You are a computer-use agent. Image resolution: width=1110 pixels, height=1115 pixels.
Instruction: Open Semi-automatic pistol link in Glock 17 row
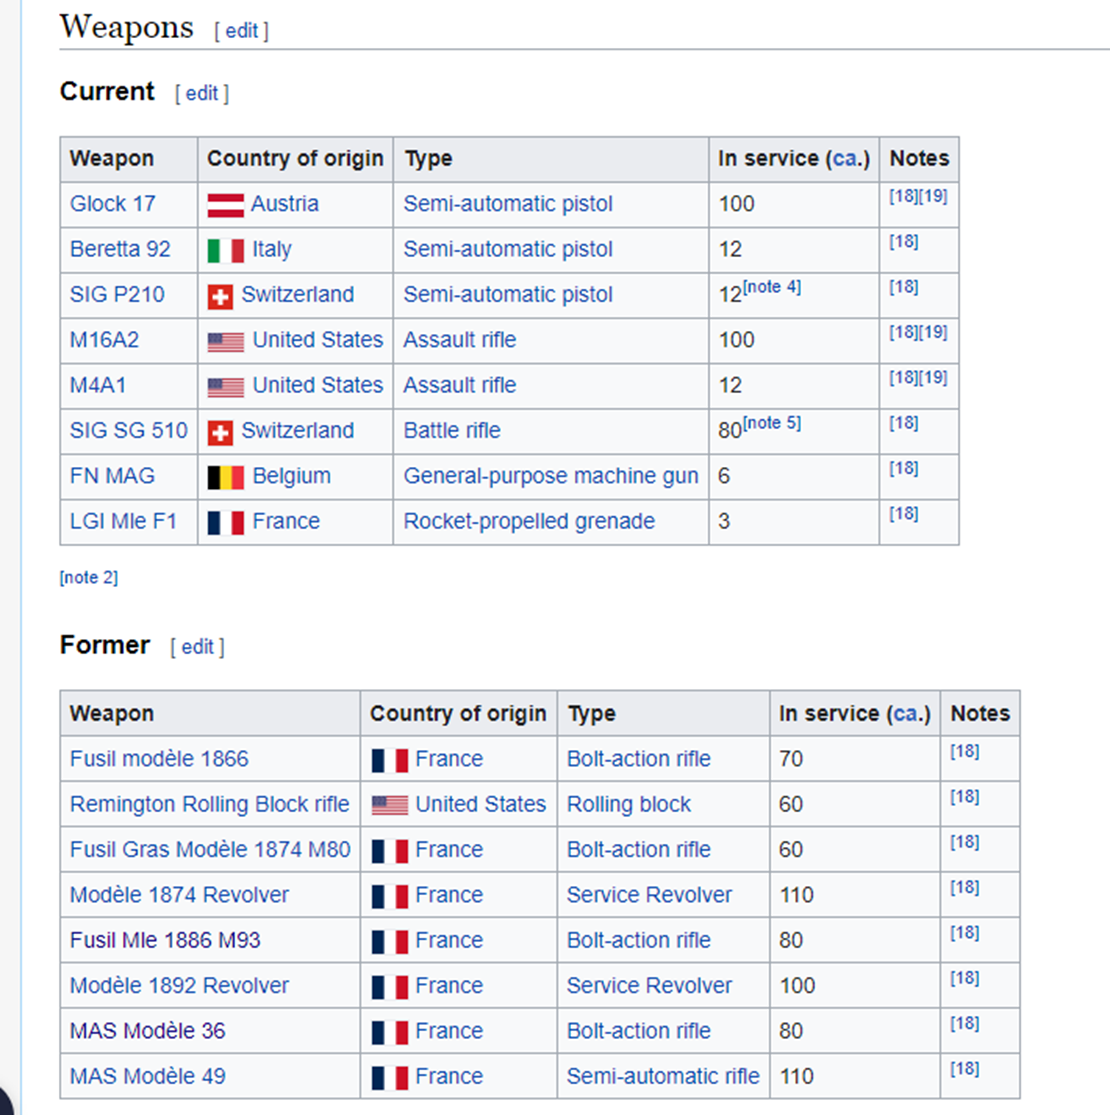[x=508, y=204]
